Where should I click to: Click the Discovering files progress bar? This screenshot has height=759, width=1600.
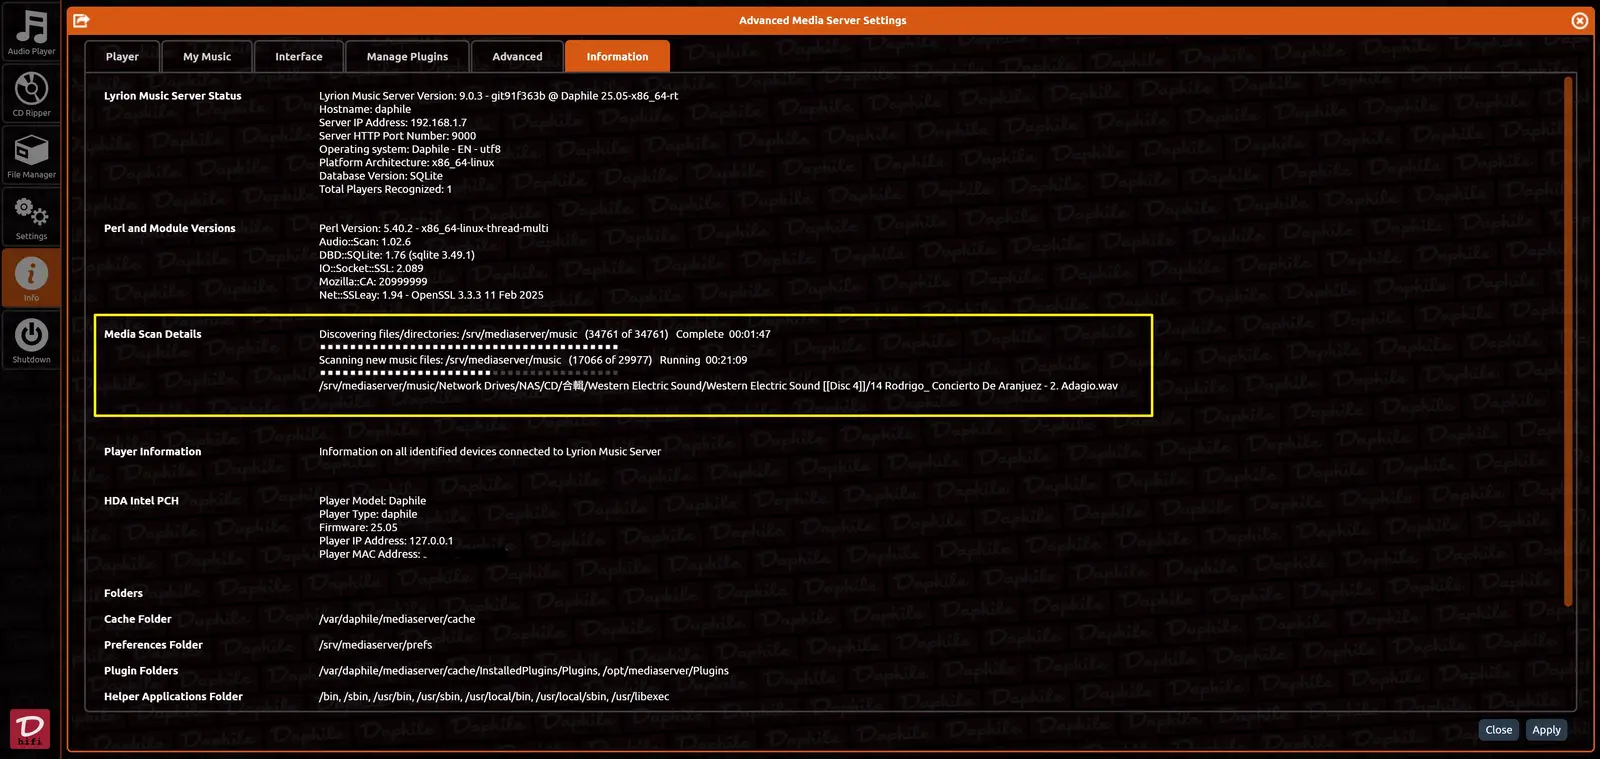point(468,347)
